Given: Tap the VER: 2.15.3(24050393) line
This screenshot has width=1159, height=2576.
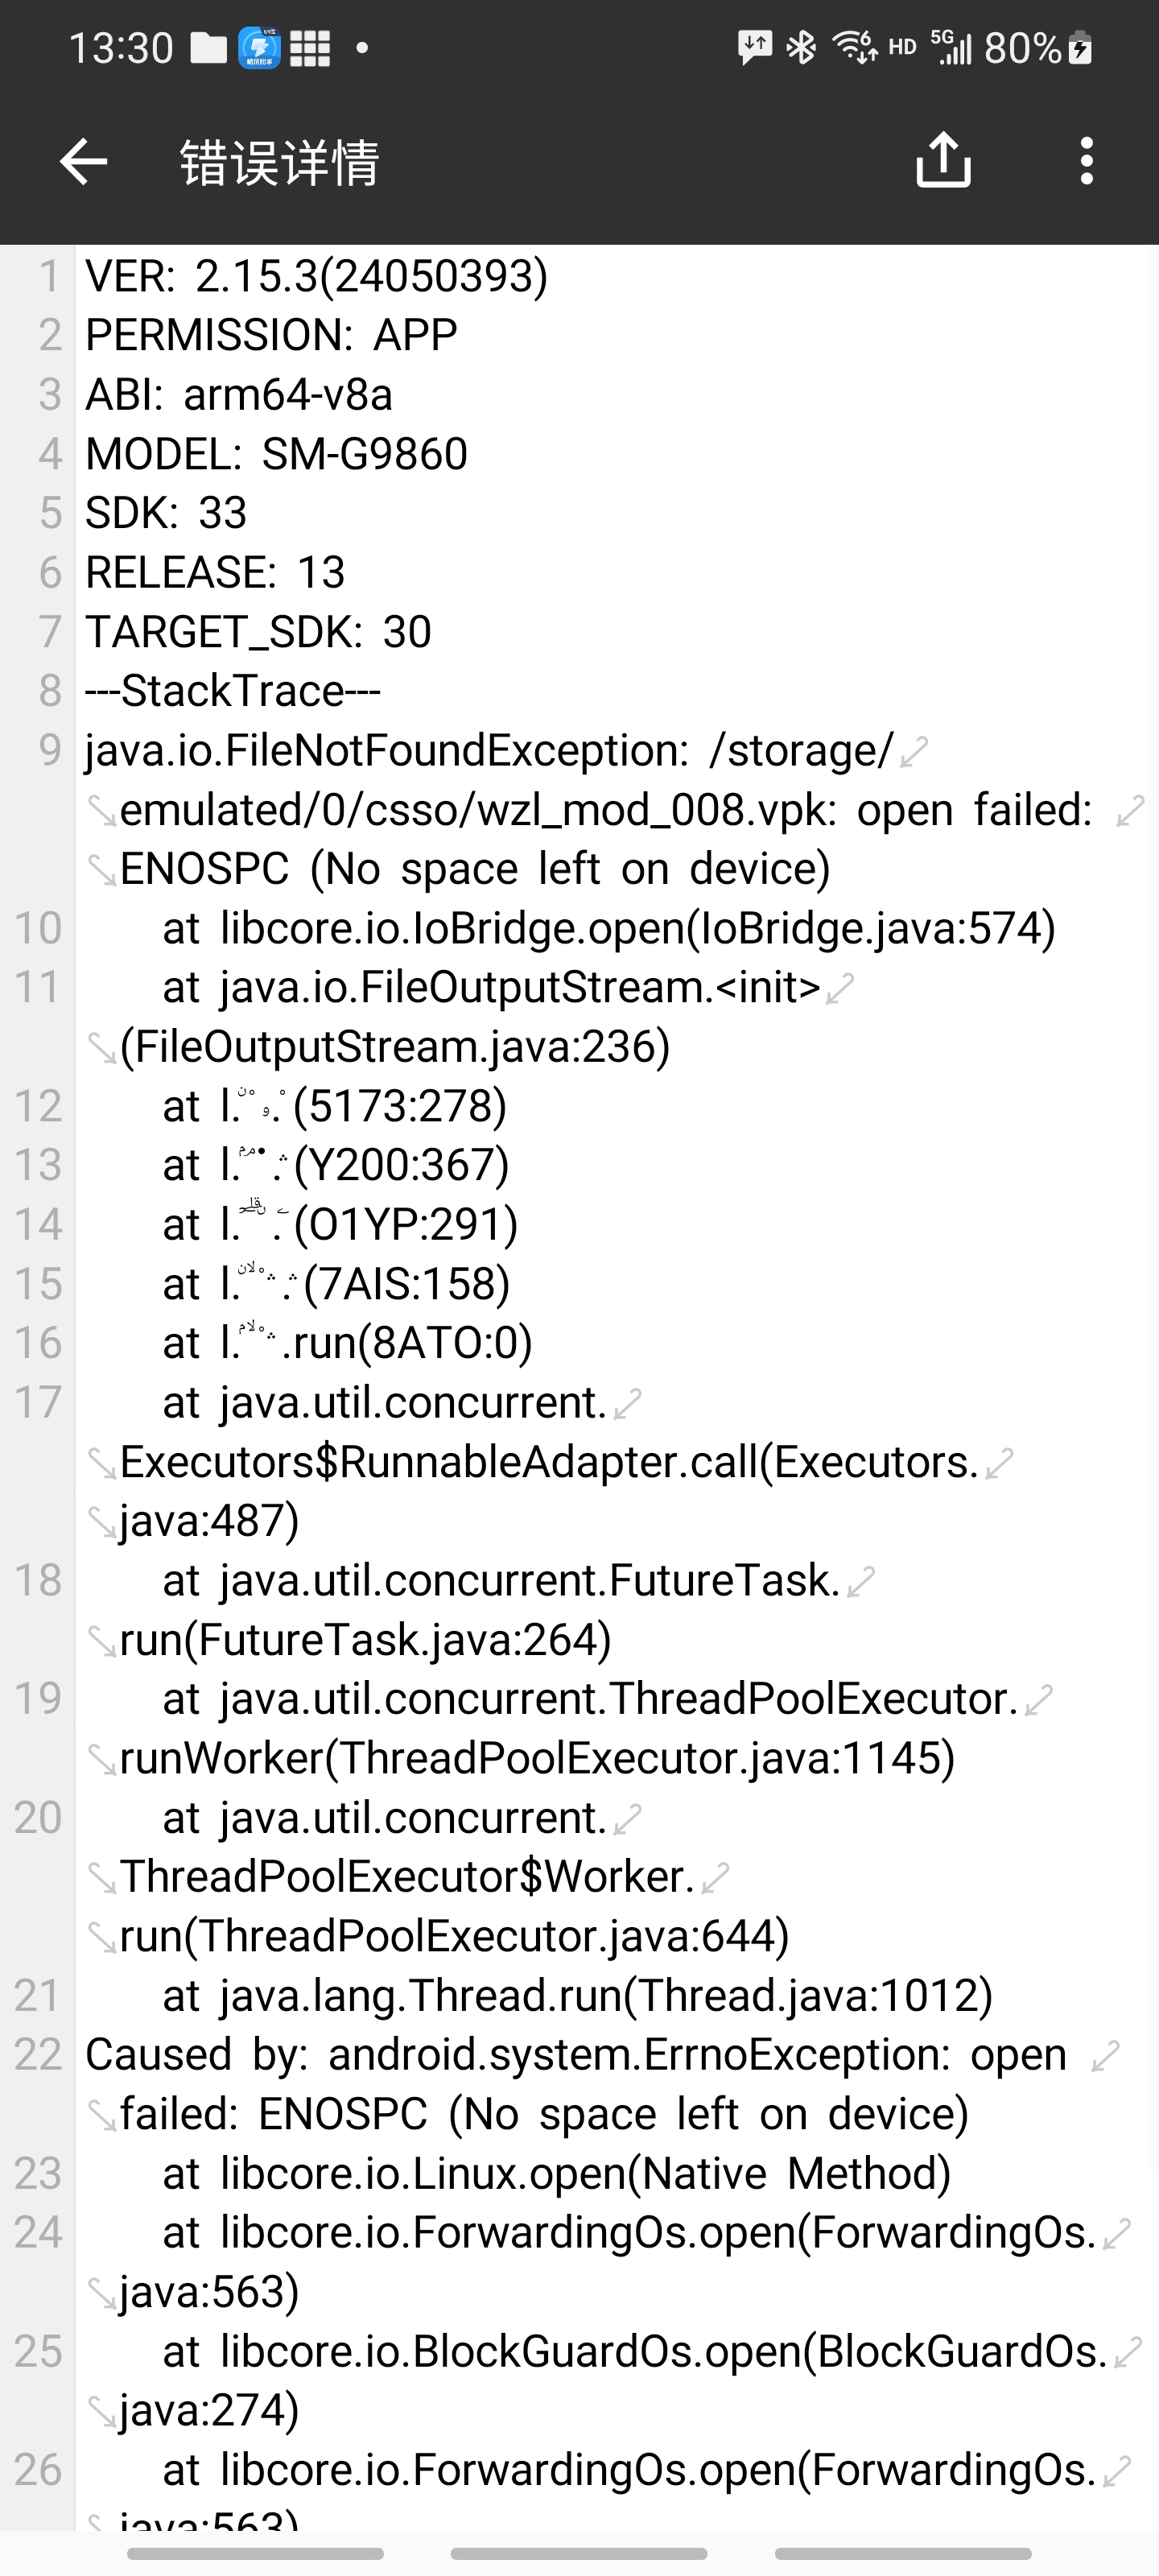Looking at the screenshot, I should [x=317, y=276].
